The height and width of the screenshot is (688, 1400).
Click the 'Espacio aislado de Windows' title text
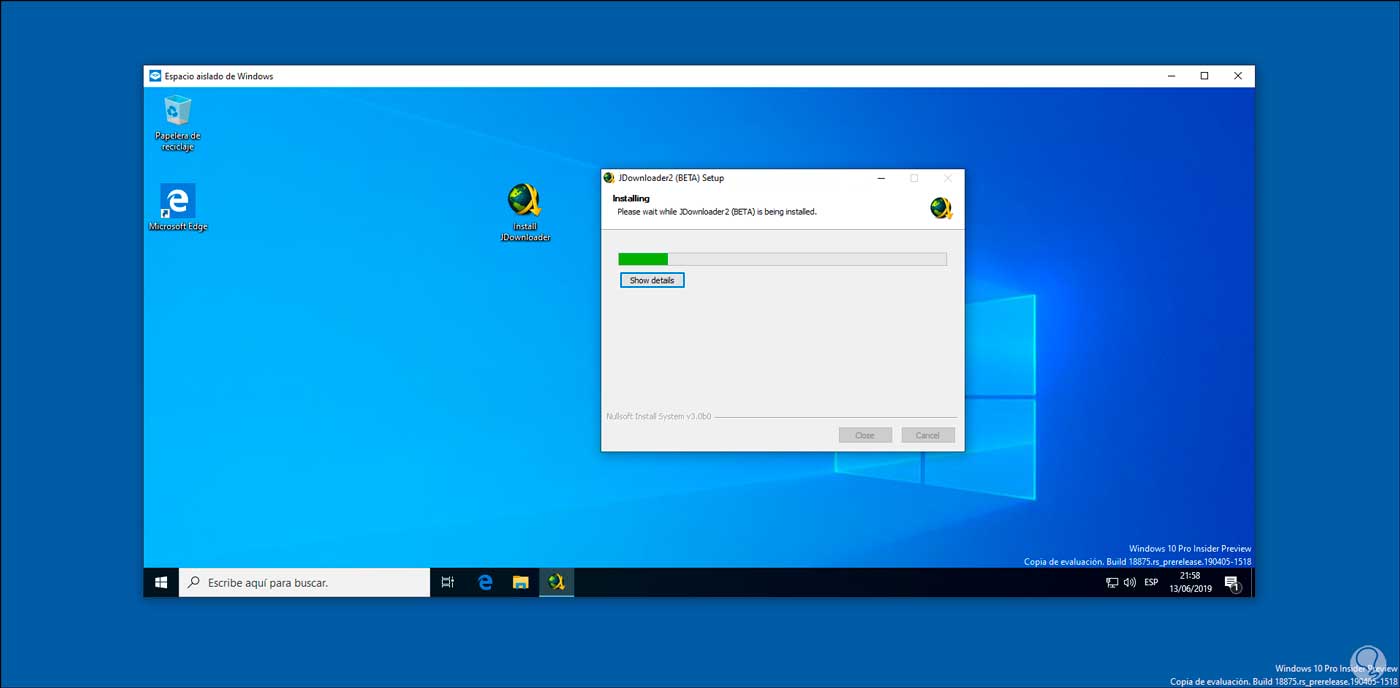(x=219, y=76)
